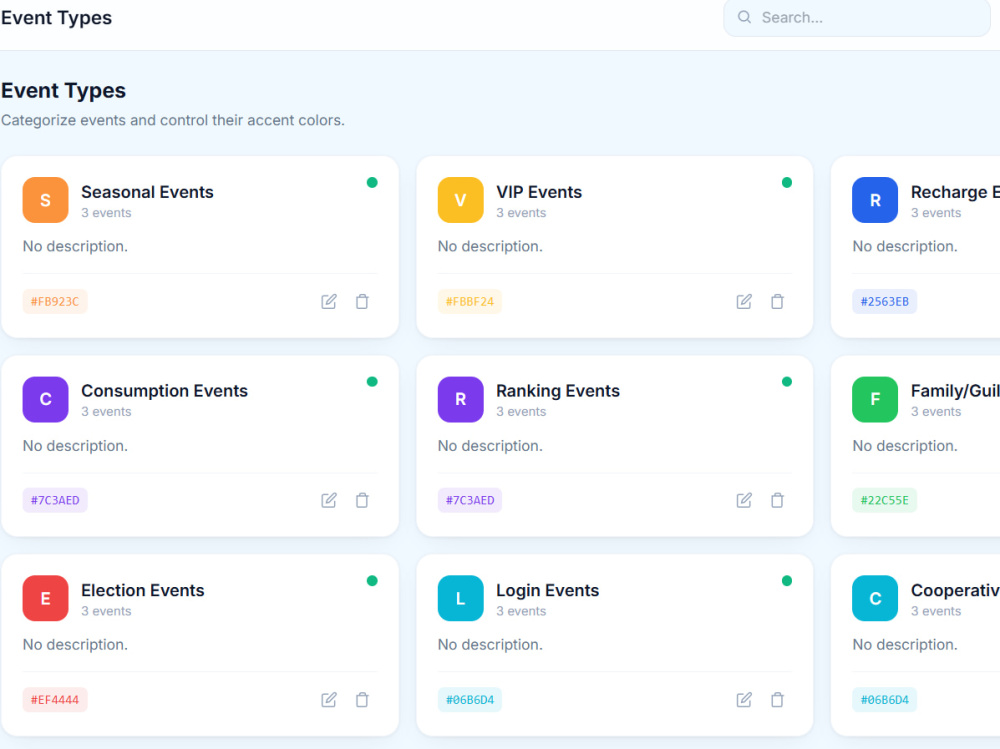Open the Login Events card title
The height and width of the screenshot is (749, 1000).
548,590
